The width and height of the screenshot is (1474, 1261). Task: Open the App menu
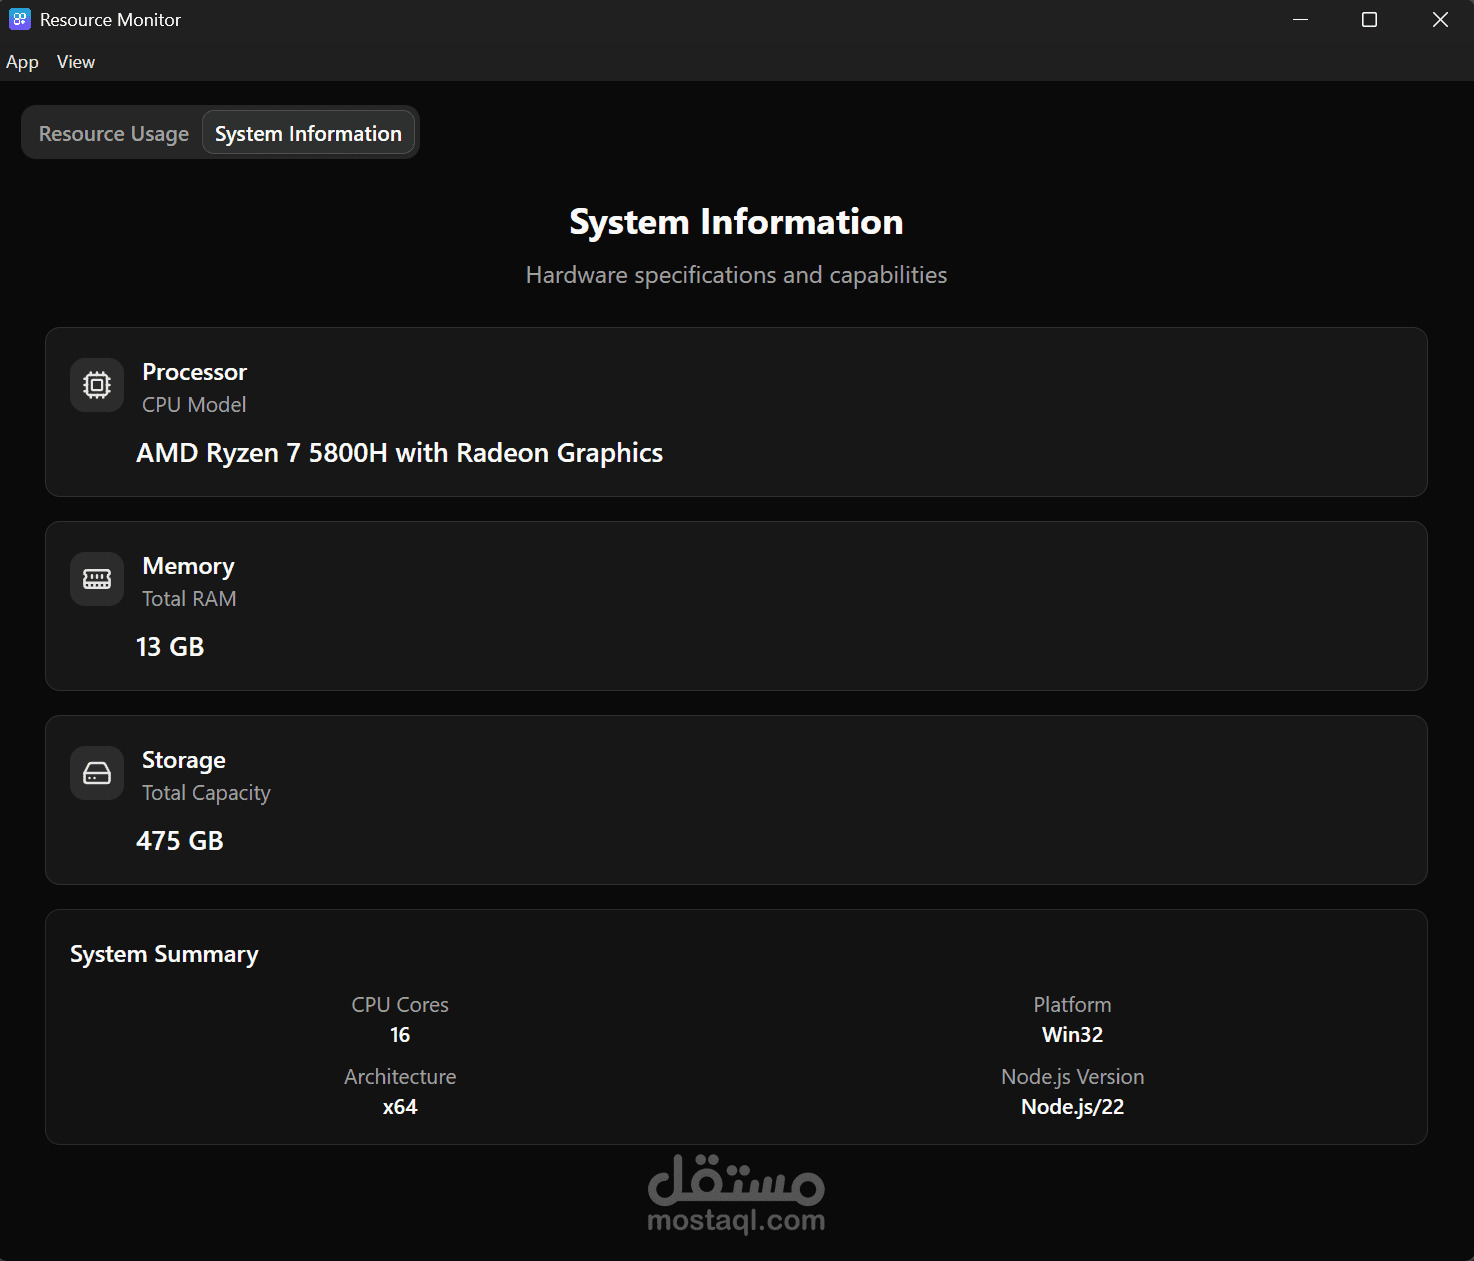pos(22,62)
